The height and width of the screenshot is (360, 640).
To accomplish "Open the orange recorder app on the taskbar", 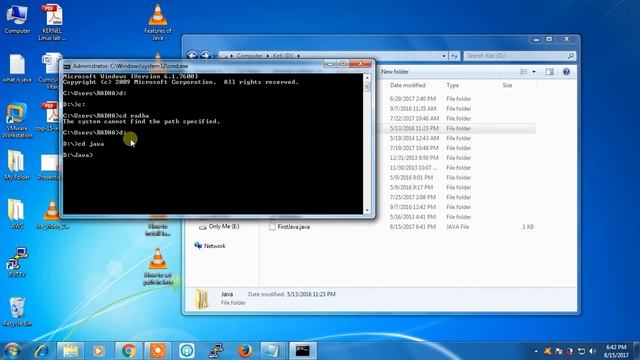I will 158,351.
